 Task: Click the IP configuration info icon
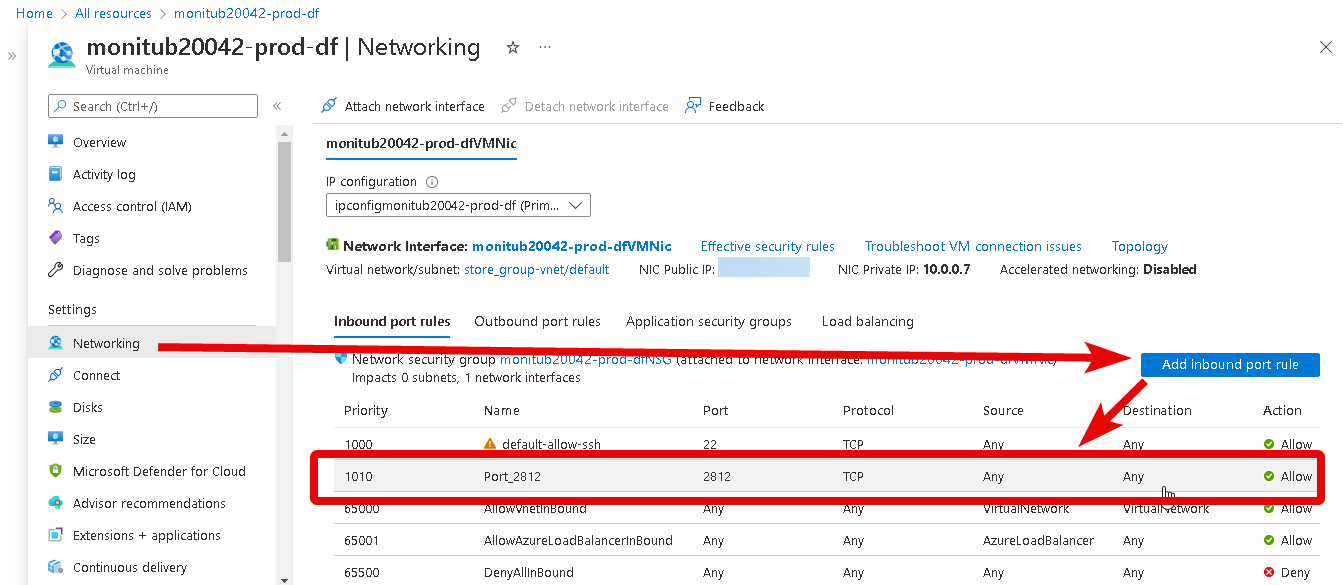(432, 182)
